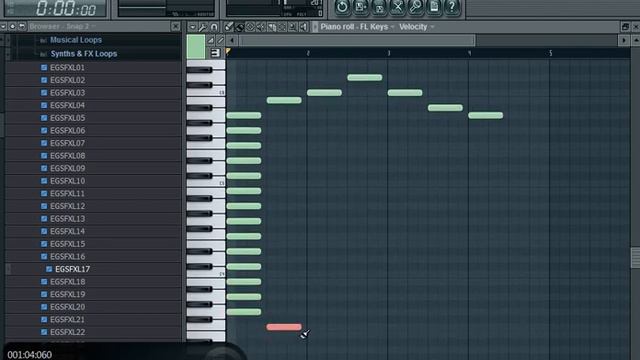Select the Draw pencil tool
Screen dimensions: 640x360
pos(229,27)
